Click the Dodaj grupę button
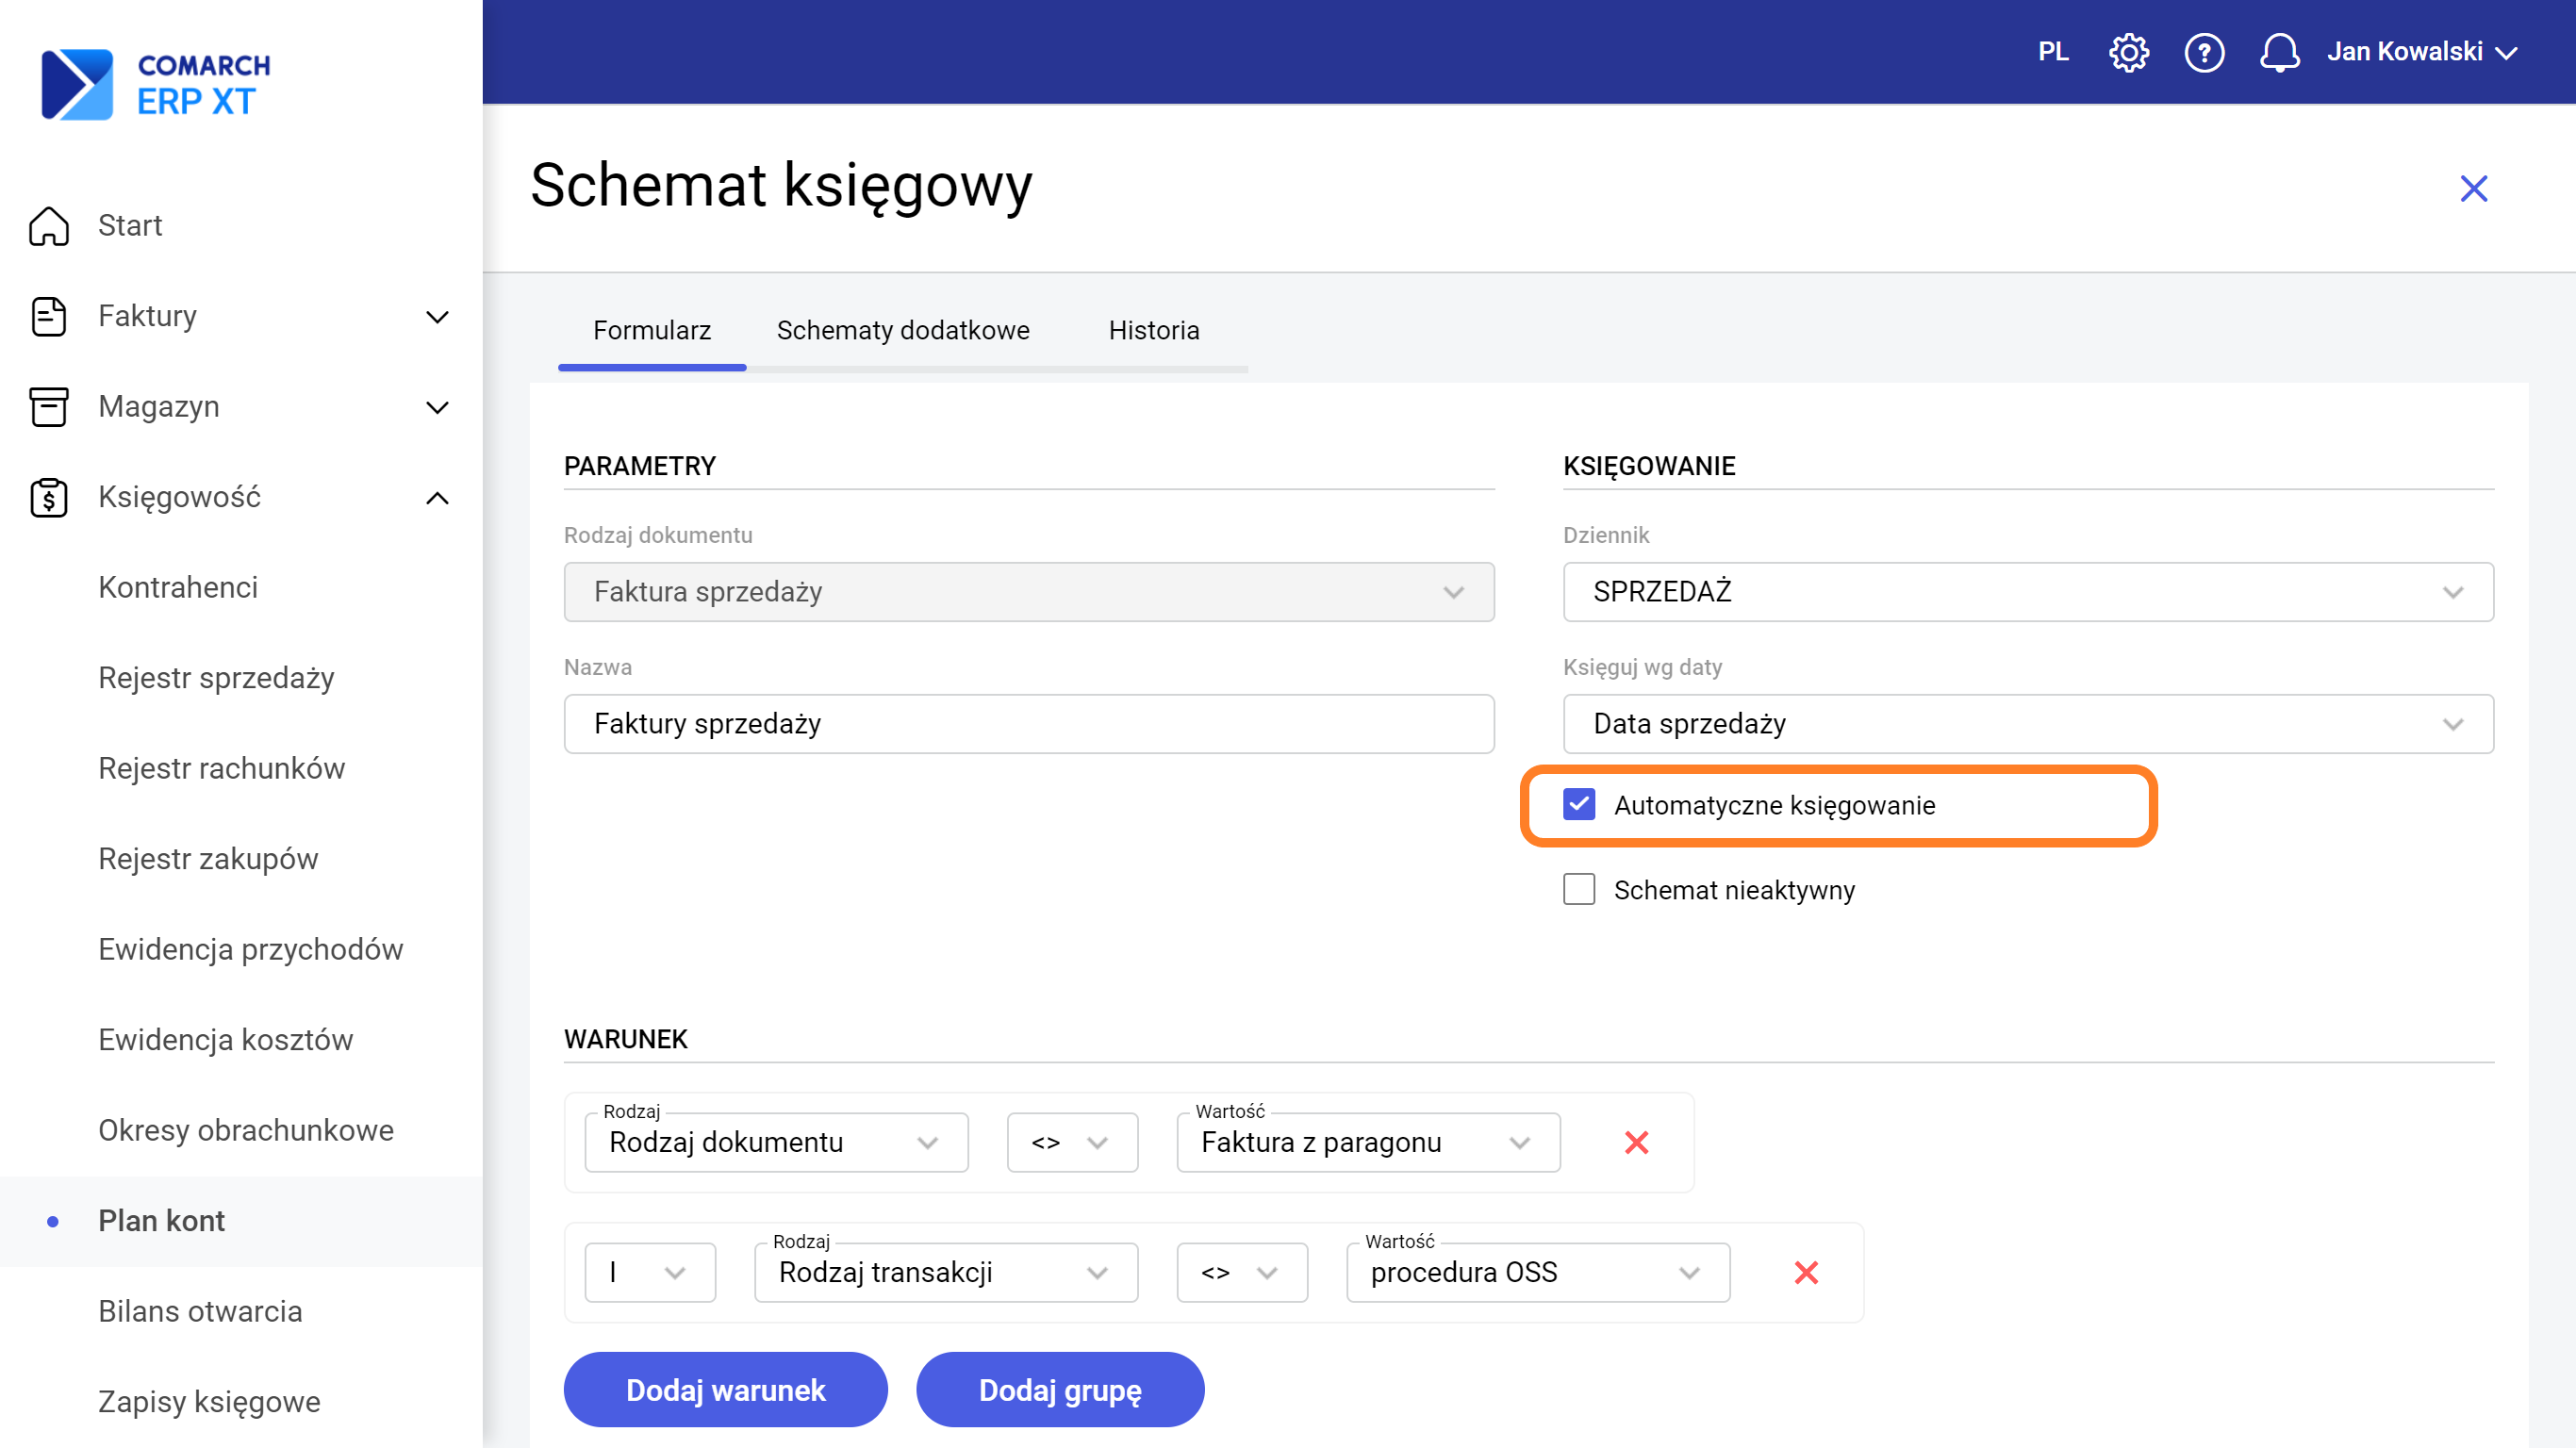Screen dimensions: 2576x1448 [1059, 1390]
